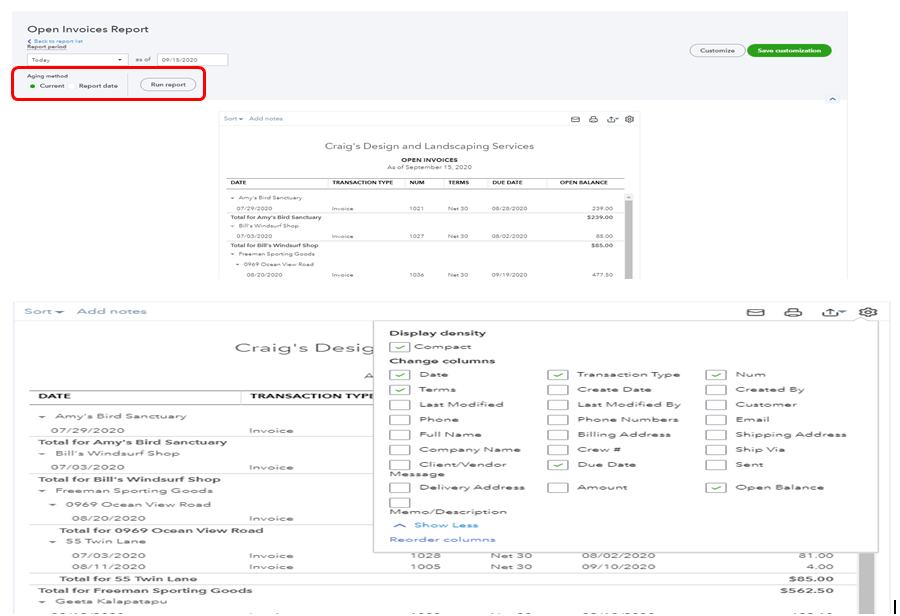
Task: Click the Save customization button
Action: (789, 51)
